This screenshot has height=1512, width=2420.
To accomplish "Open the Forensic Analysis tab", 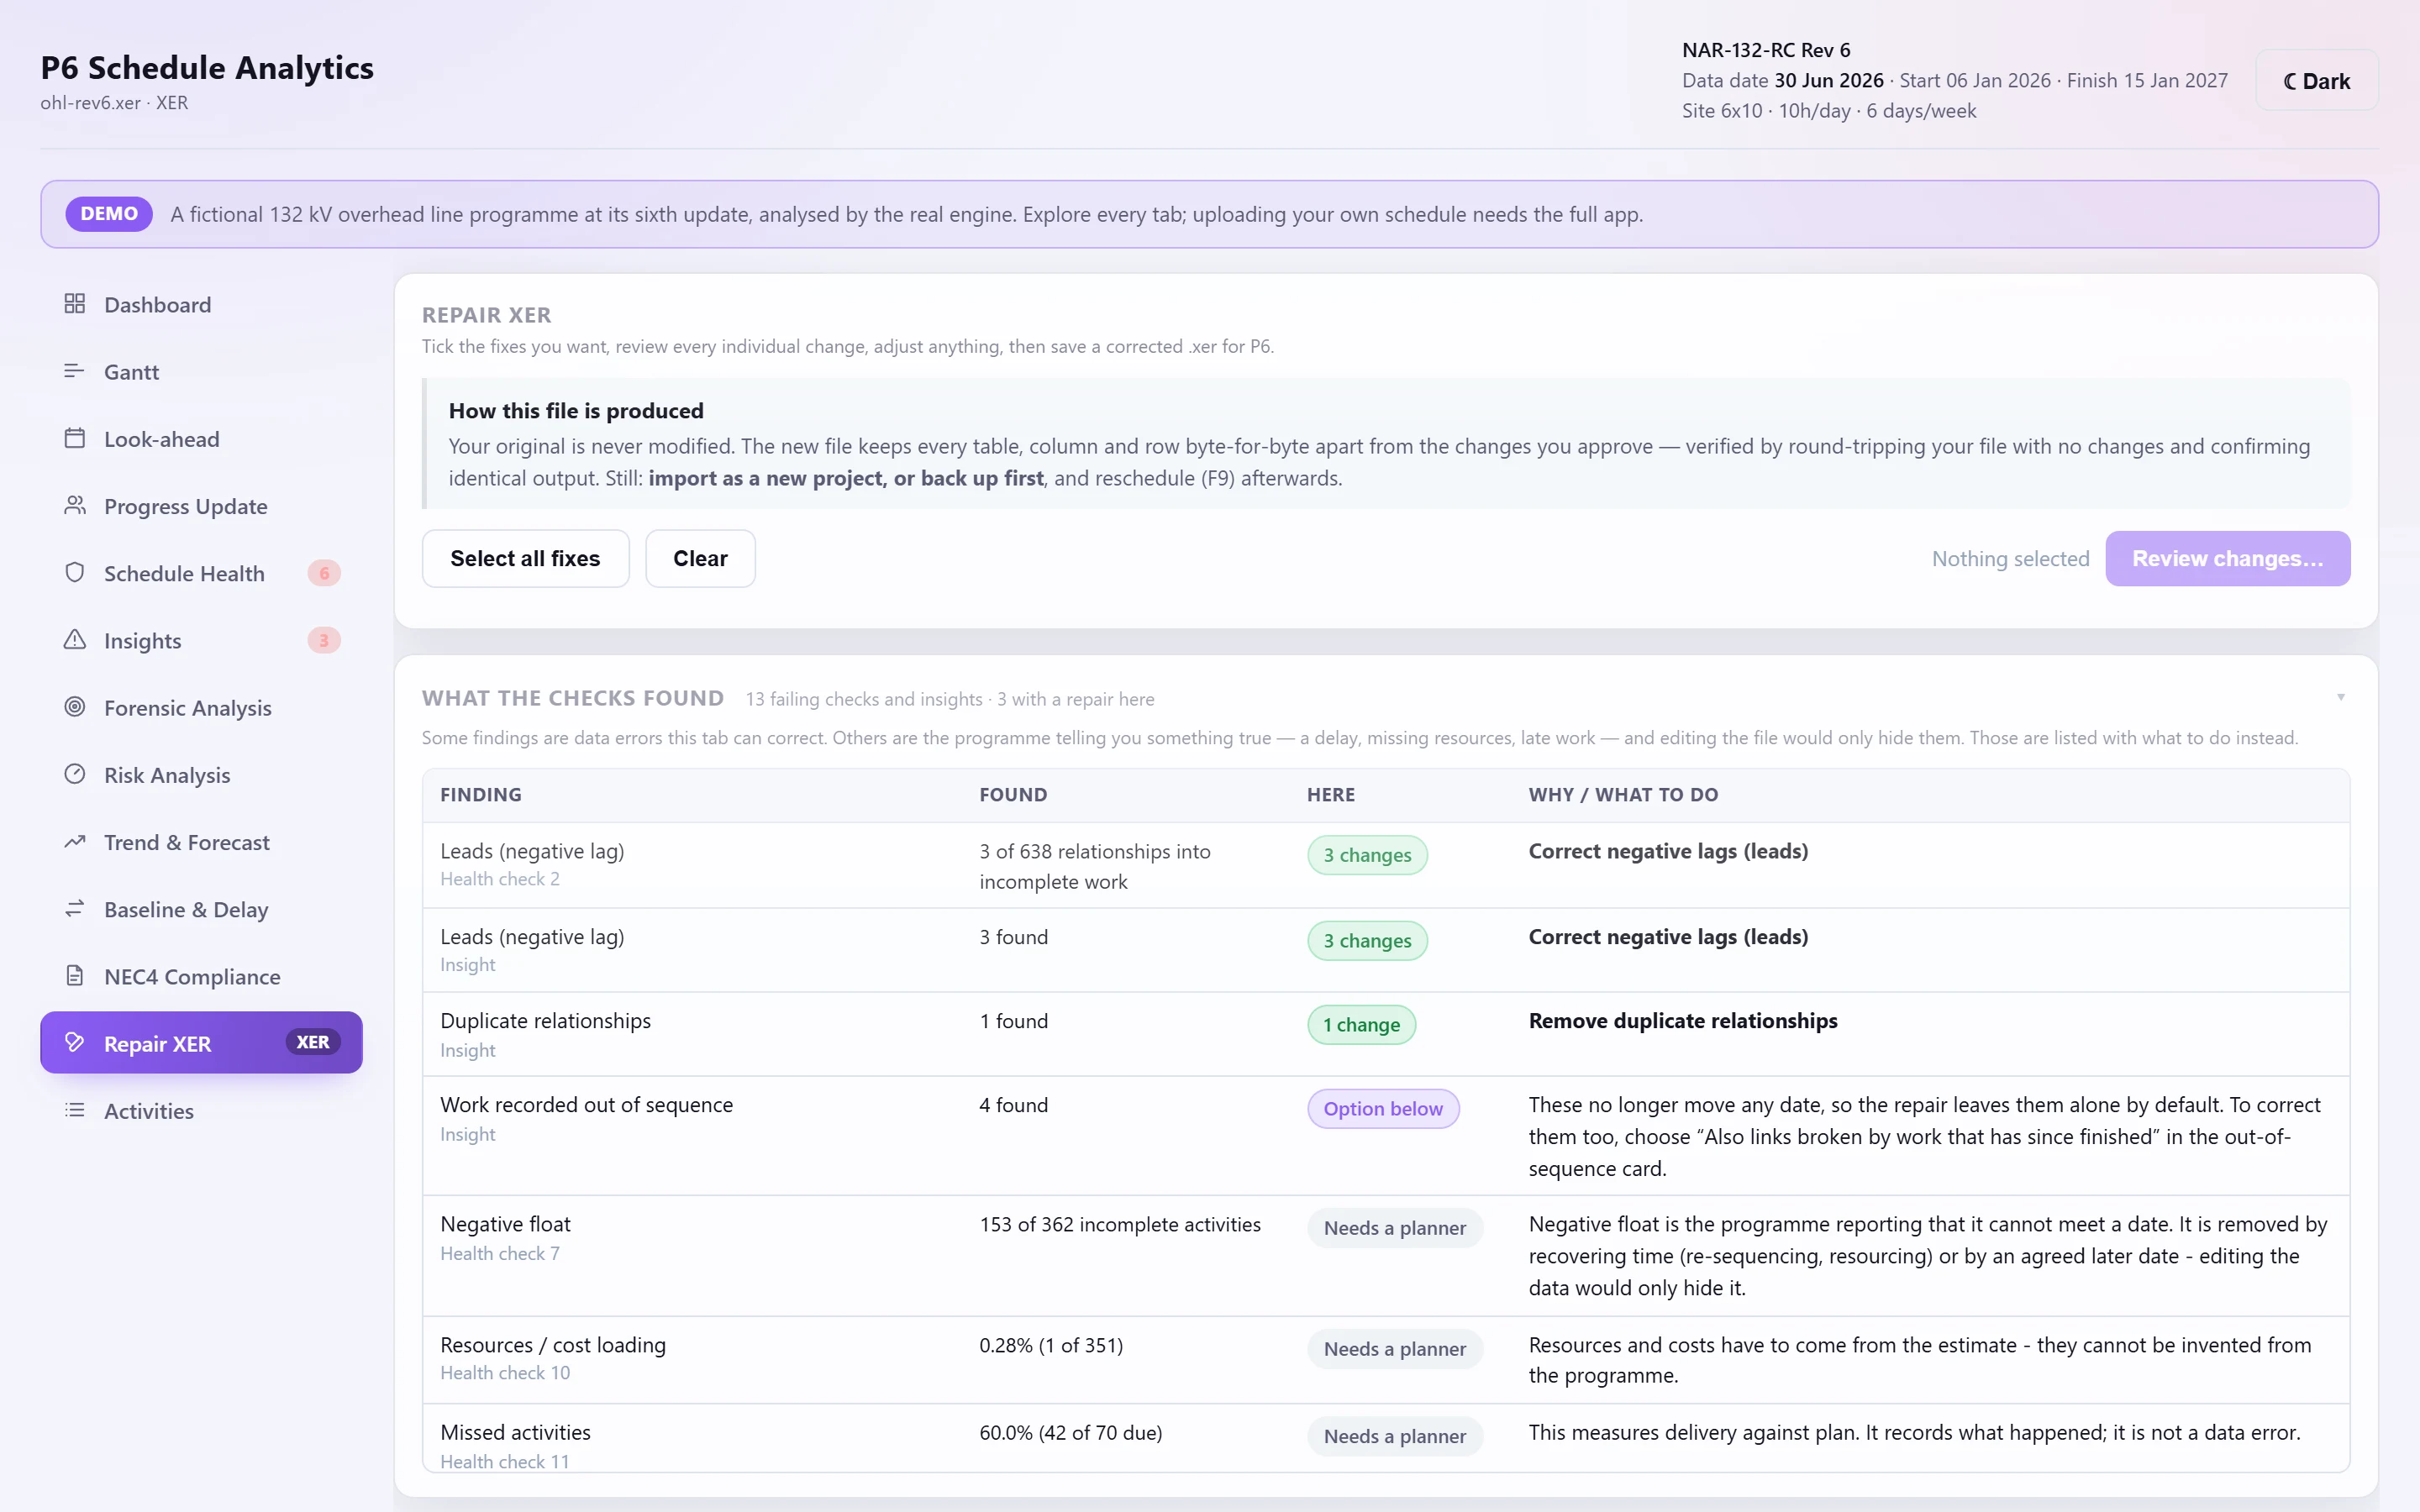I will 201,707.
